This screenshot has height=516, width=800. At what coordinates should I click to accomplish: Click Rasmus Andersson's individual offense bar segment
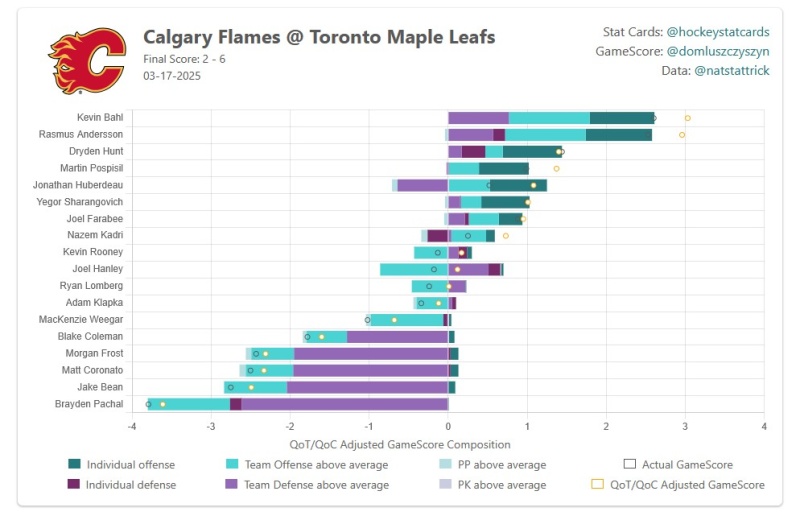click(x=619, y=135)
